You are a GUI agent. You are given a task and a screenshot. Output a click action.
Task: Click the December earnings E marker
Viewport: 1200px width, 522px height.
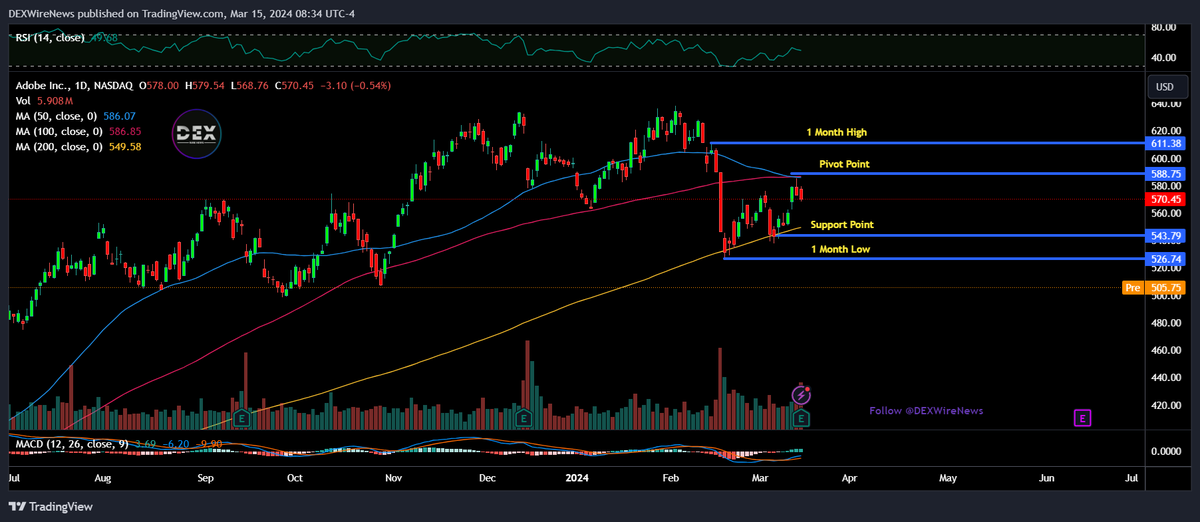(x=522, y=418)
